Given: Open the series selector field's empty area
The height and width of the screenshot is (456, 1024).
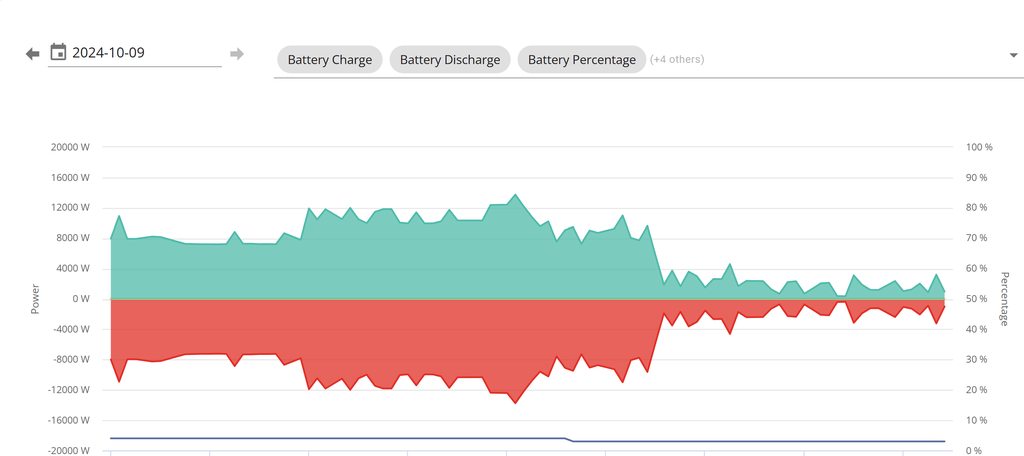Looking at the screenshot, I should pyautogui.click(x=850, y=60).
